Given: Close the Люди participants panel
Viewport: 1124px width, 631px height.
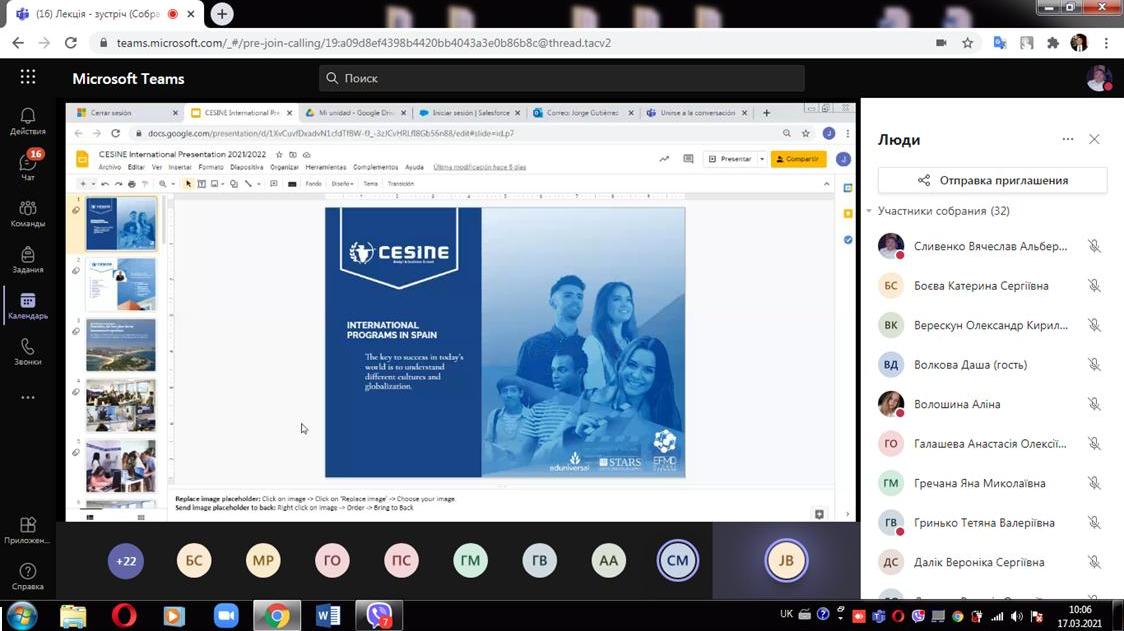Looking at the screenshot, I should [x=1094, y=139].
